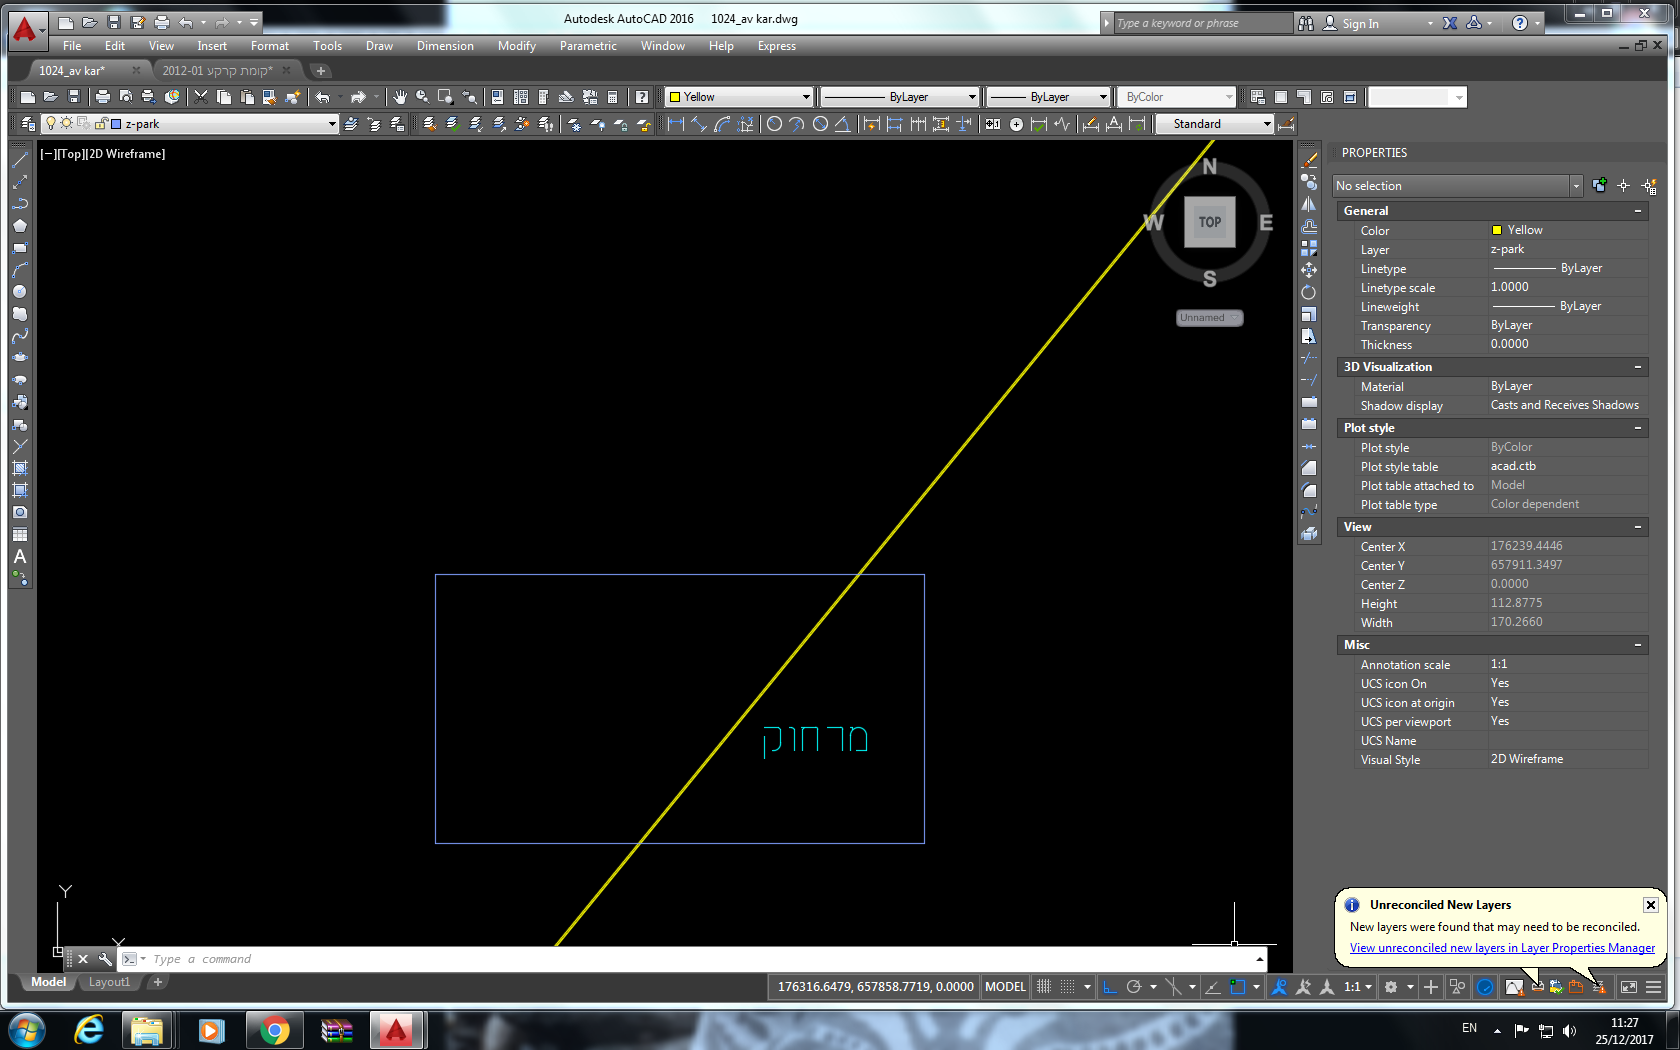Click the Center Mark dimension icon
Image resolution: width=1680 pixels, height=1050 pixels.
point(1016,124)
